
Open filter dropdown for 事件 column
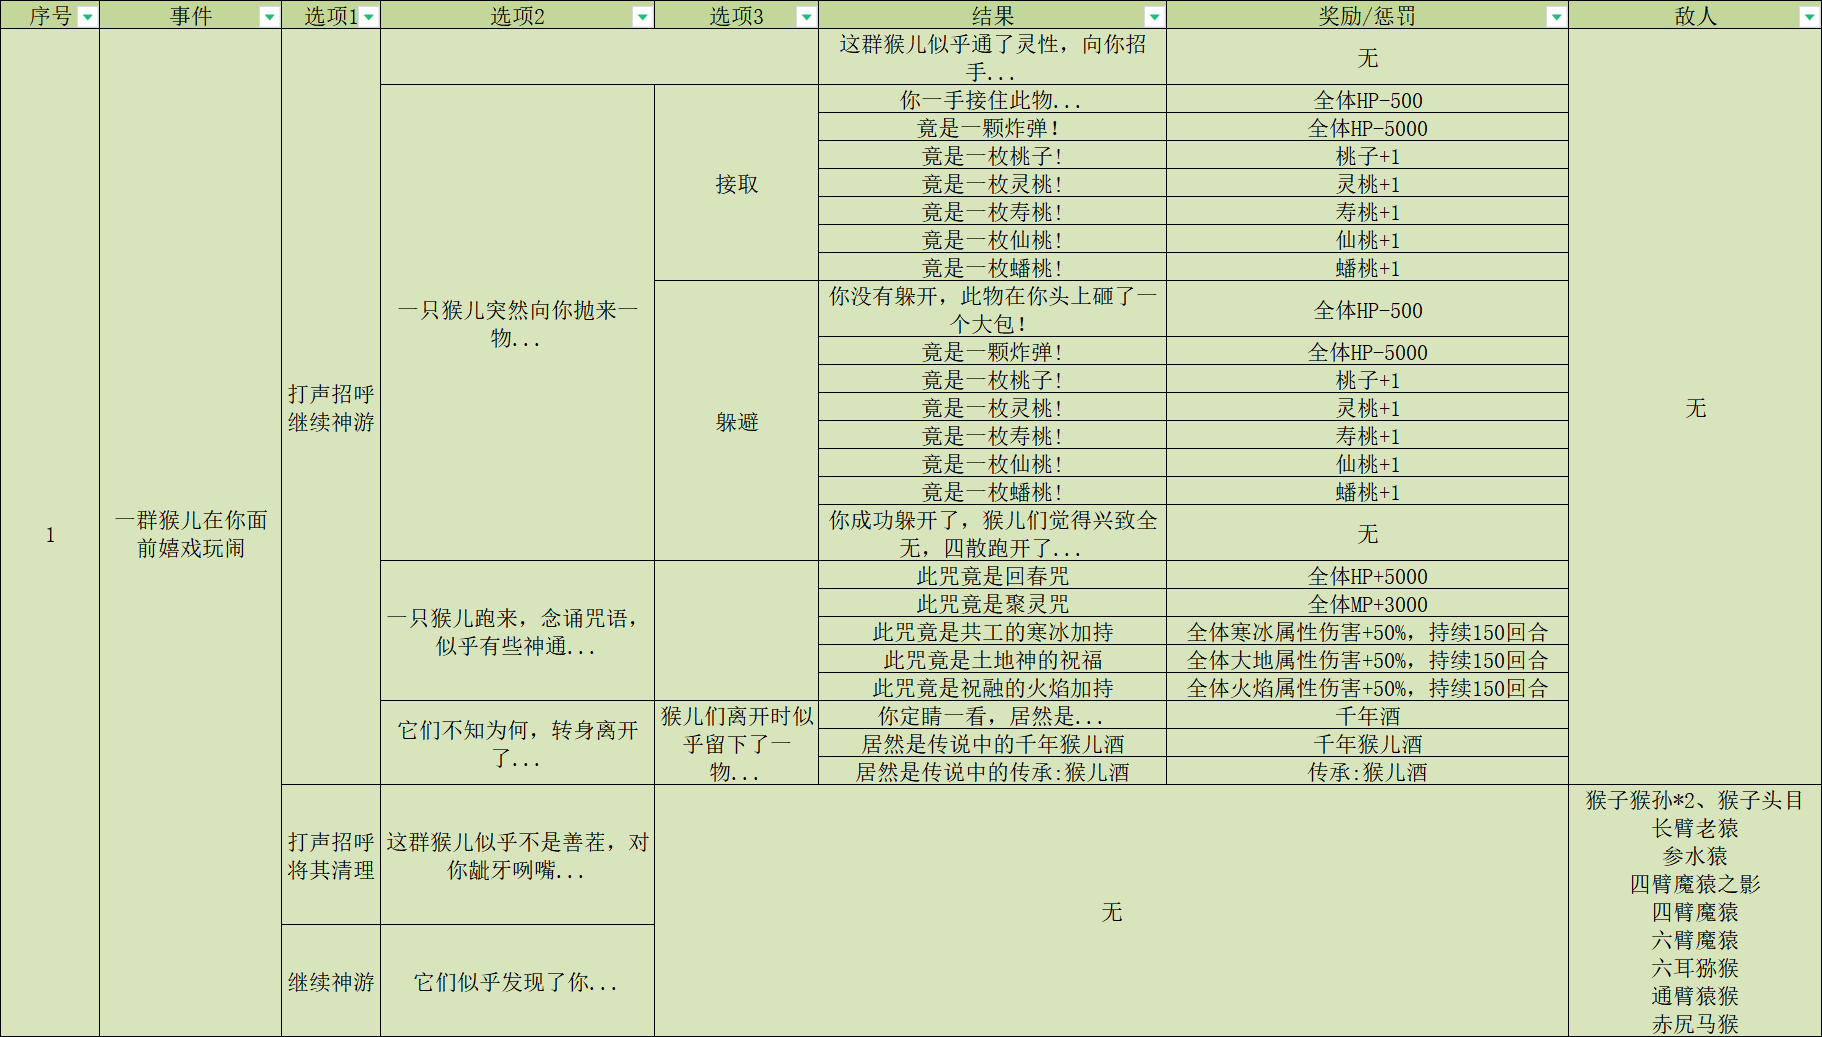[269, 17]
